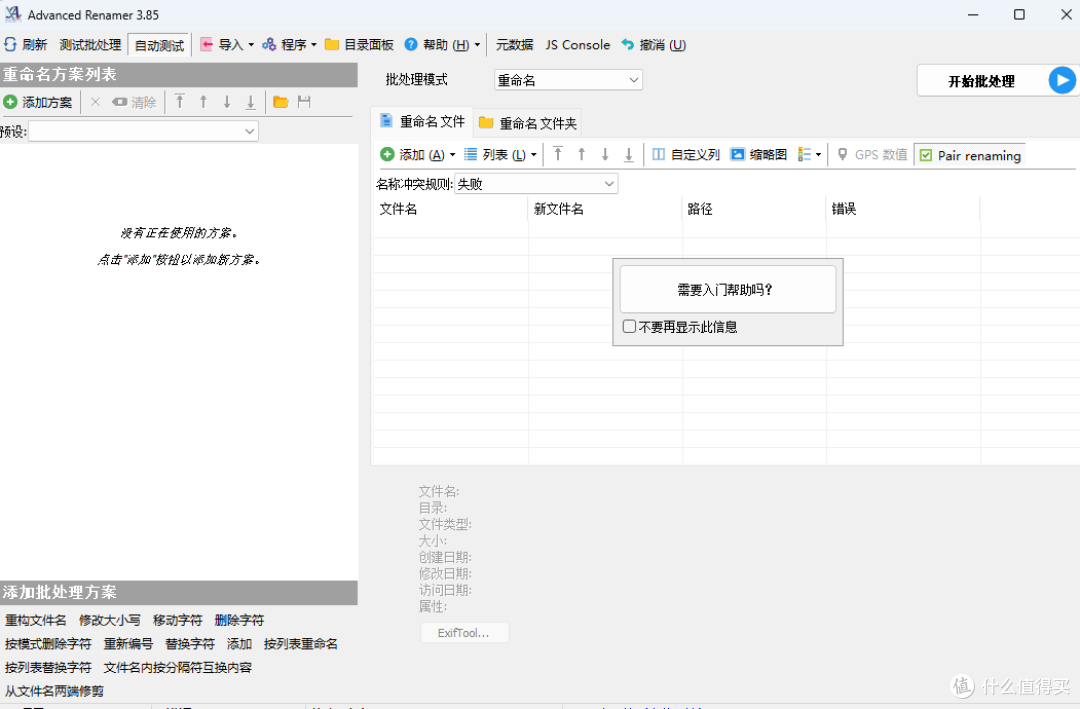Switch to 重命名文件夹 tab
Image resolution: width=1080 pixels, height=709 pixels.
click(x=528, y=123)
